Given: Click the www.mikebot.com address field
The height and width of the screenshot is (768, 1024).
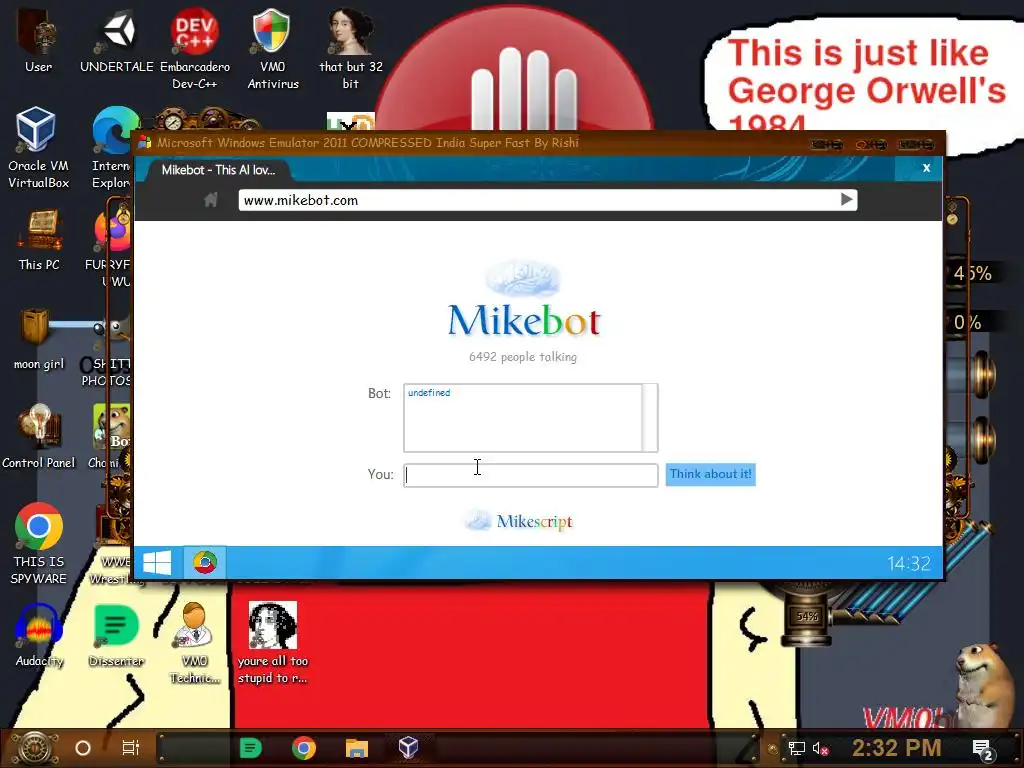Looking at the screenshot, I should click(x=539, y=200).
